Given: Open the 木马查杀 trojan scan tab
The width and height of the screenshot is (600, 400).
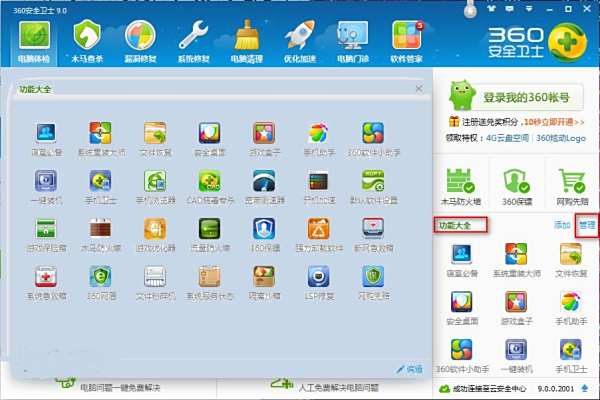Looking at the screenshot, I should (x=87, y=41).
